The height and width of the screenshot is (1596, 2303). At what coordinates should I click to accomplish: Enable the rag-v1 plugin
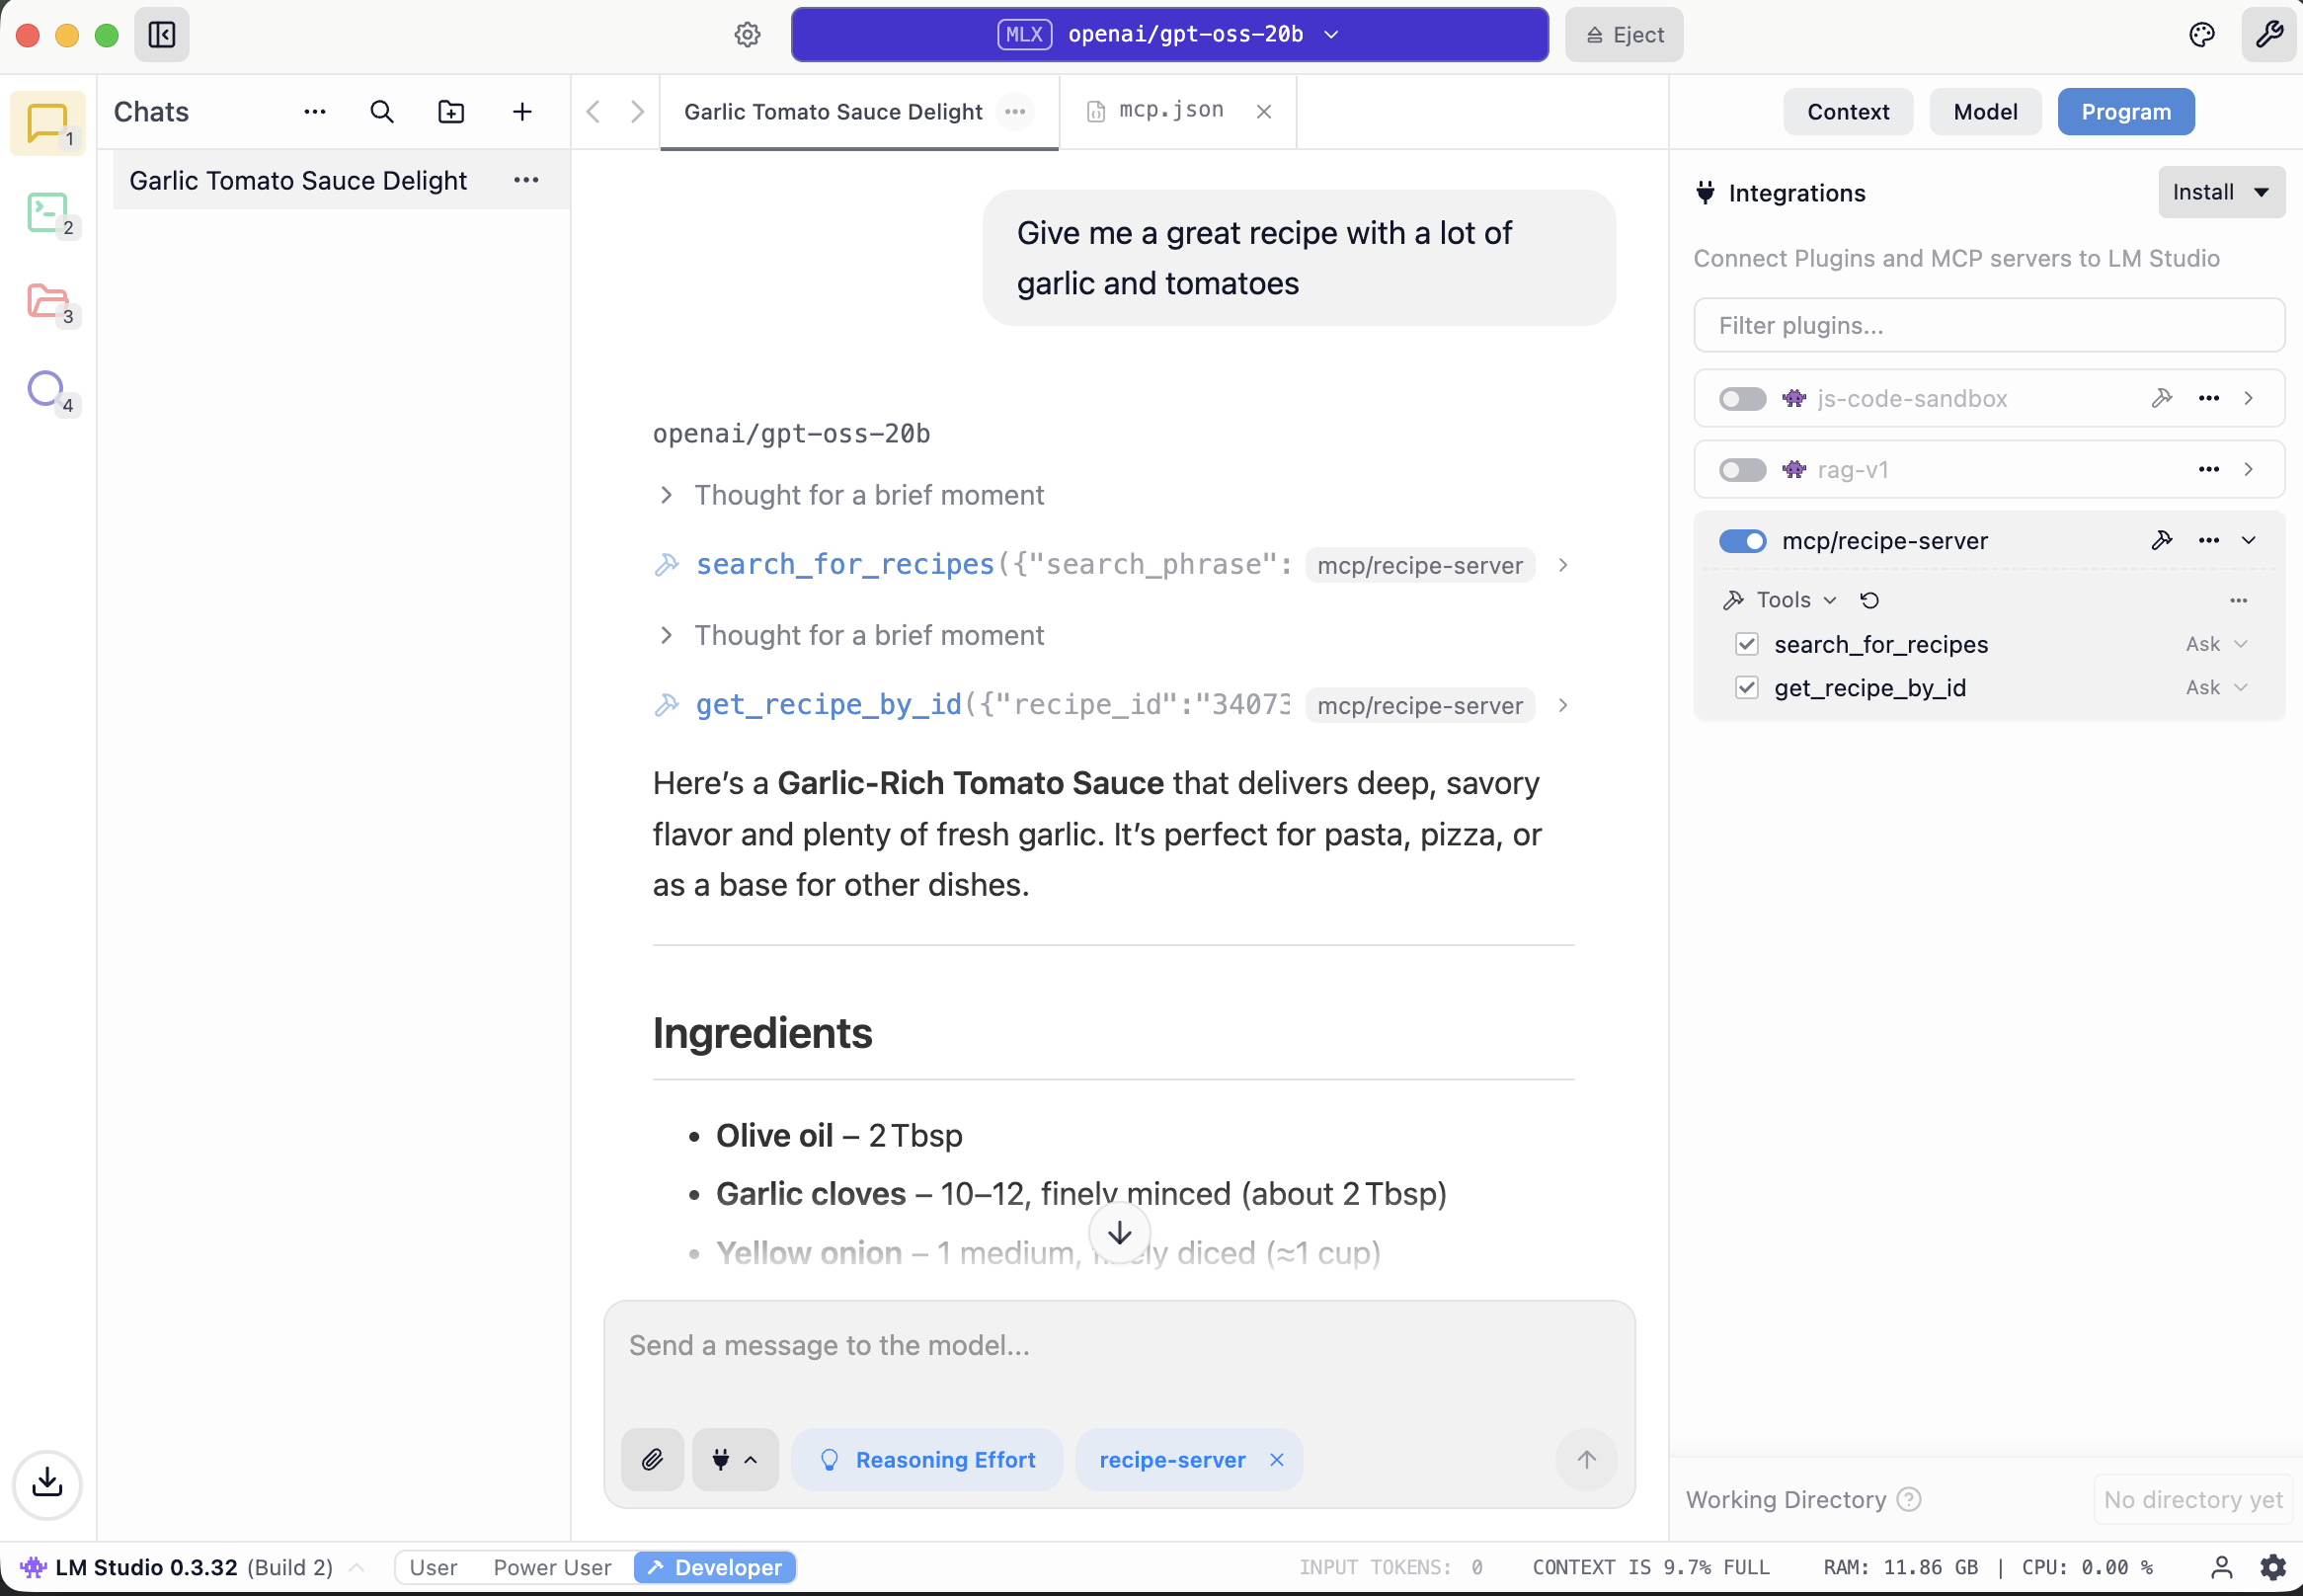(1741, 469)
